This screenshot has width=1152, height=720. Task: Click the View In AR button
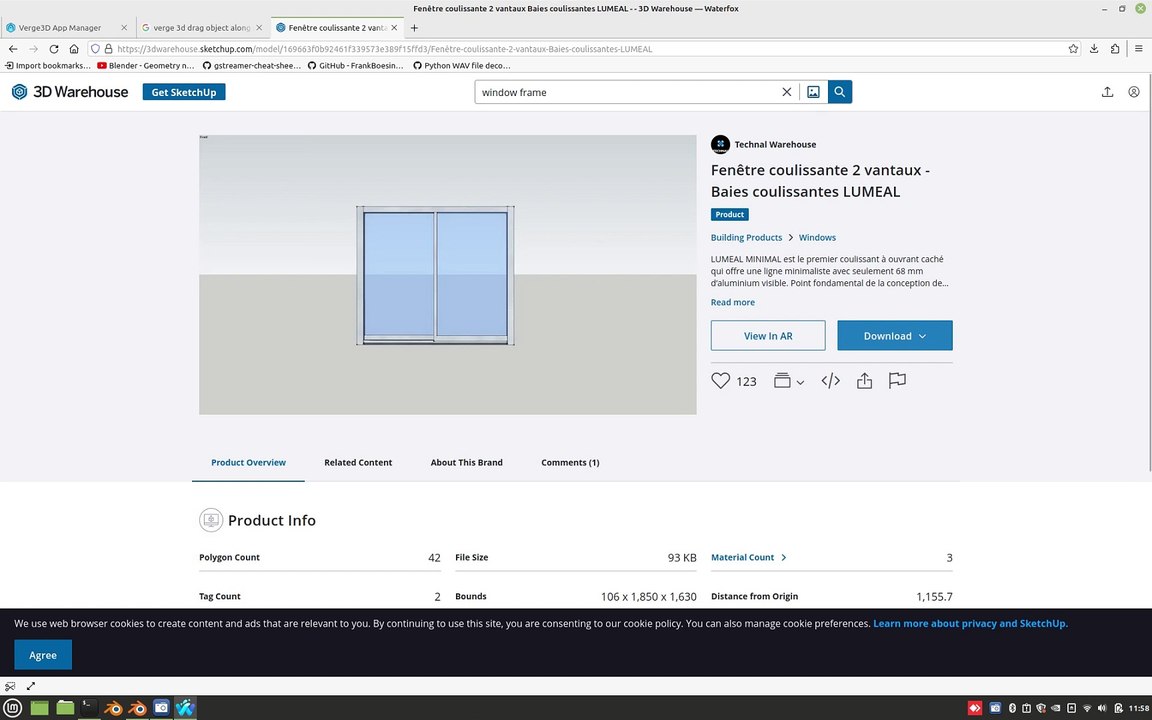pos(768,336)
